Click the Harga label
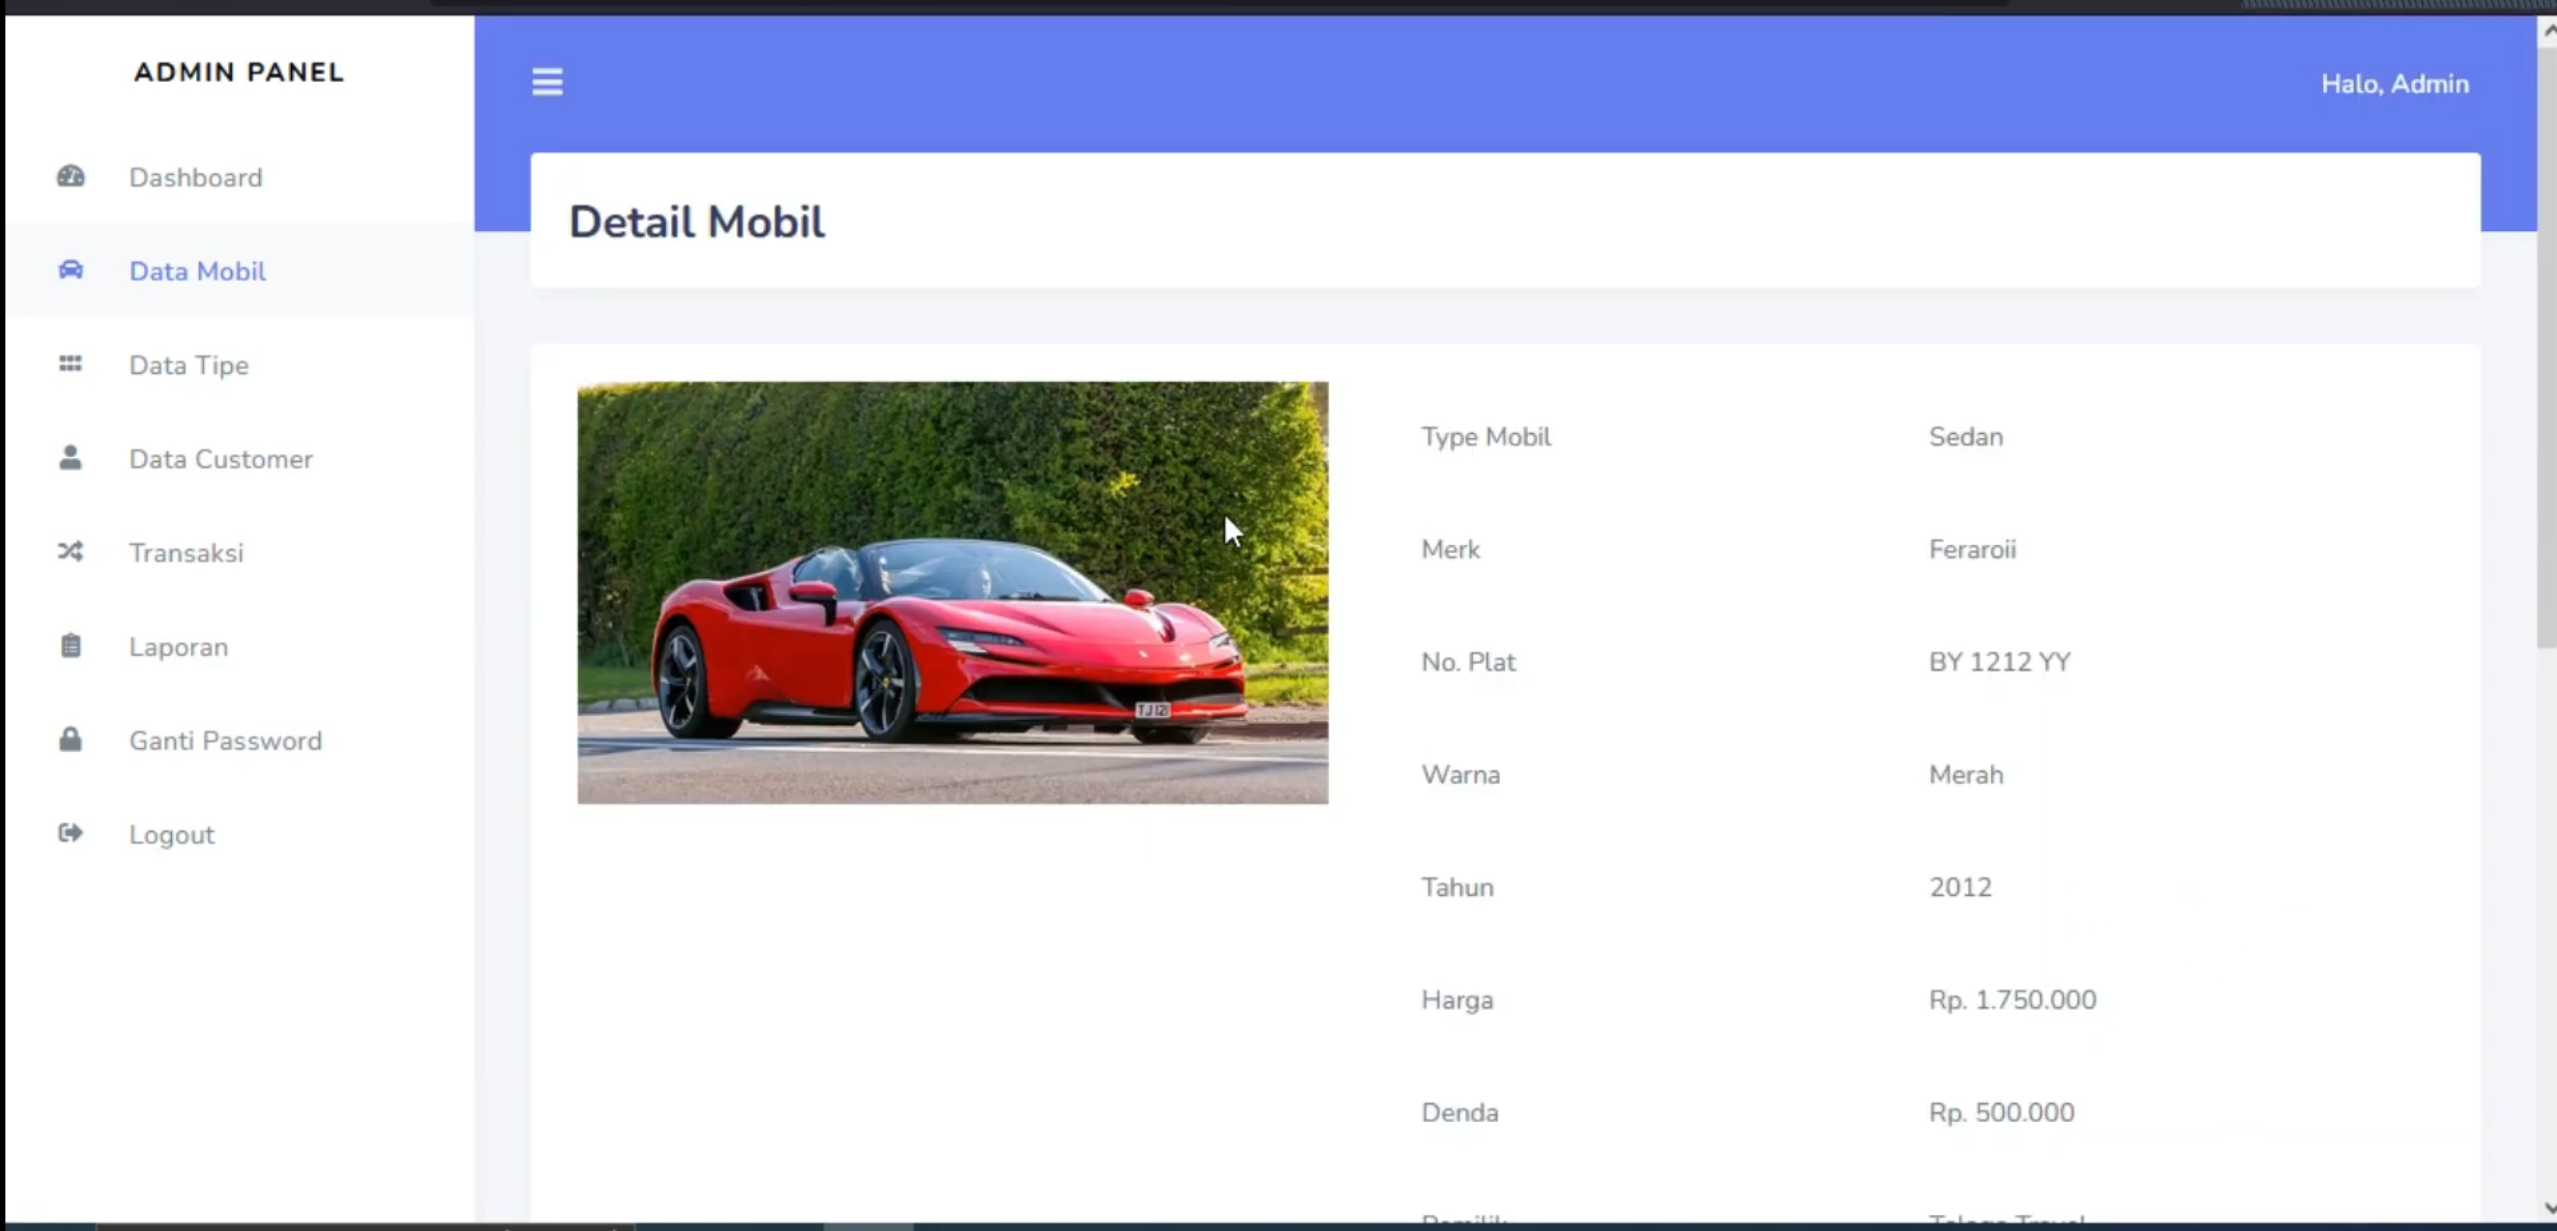The width and height of the screenshot is (2557, 1231). [x=1457, y=1000]
